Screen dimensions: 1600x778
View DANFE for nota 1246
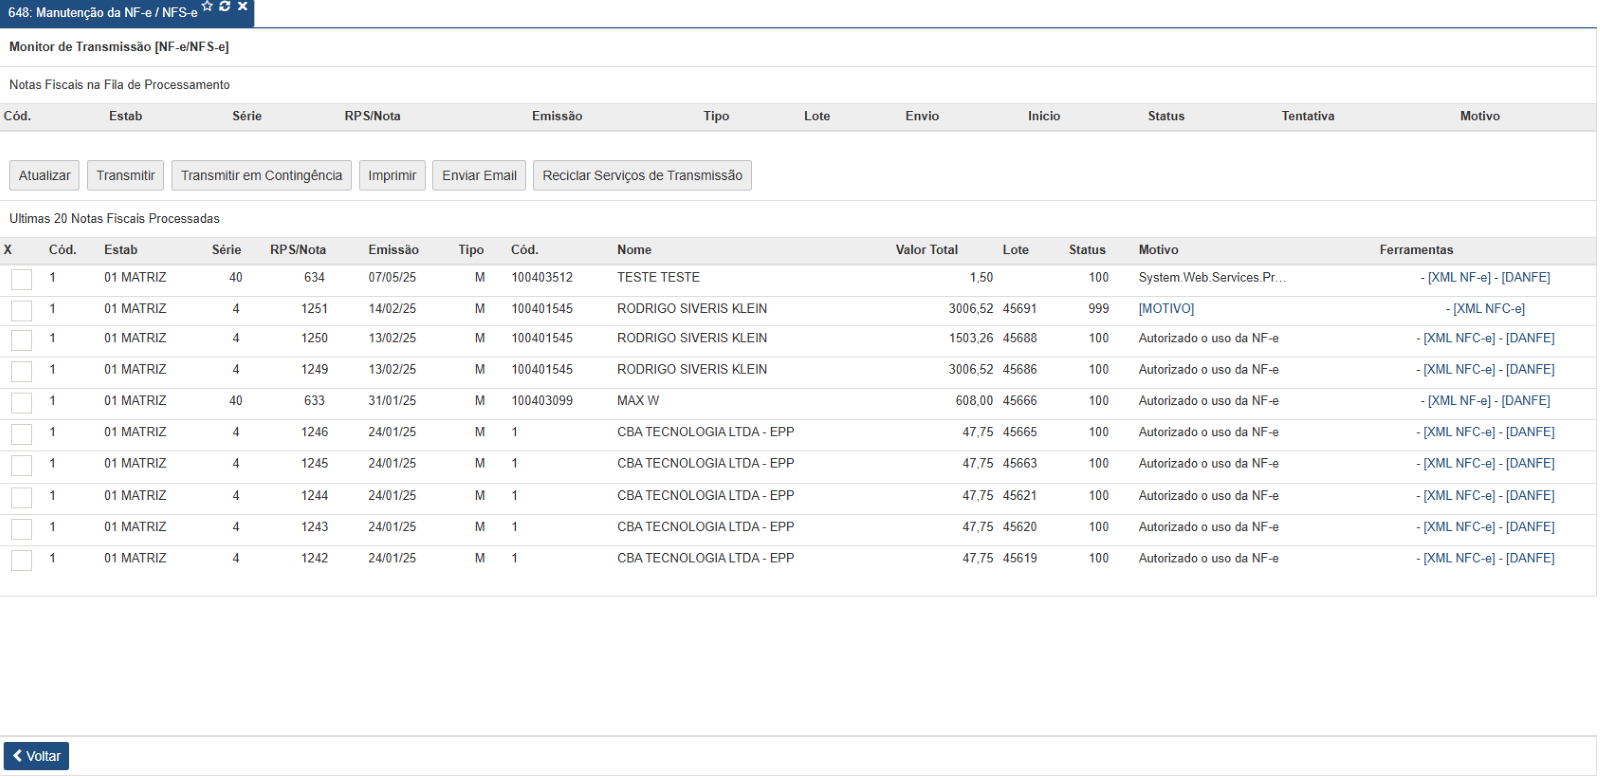pos(1530,433)
